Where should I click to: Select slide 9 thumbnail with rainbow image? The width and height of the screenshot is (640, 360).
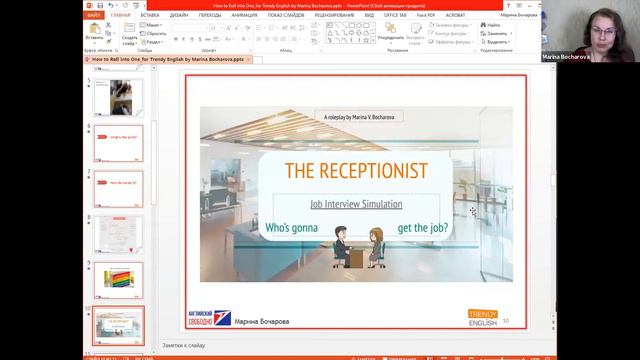coord(118,280)
